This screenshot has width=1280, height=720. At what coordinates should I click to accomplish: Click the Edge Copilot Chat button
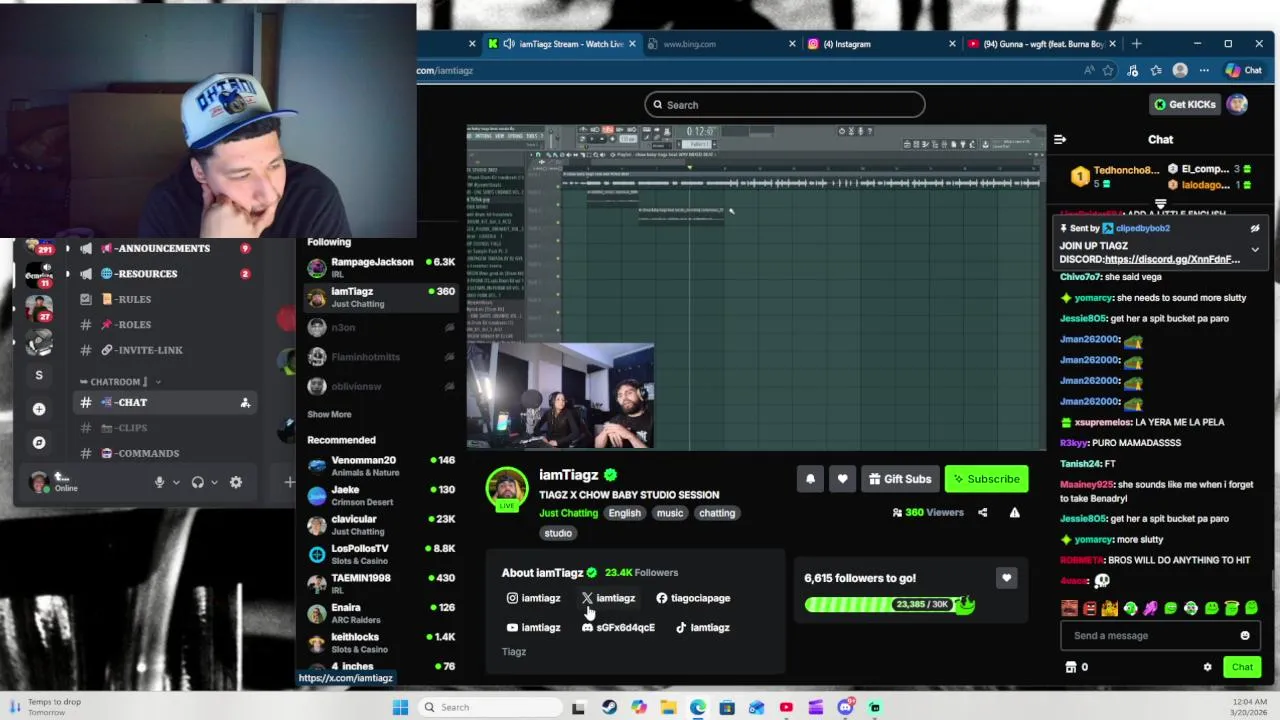(1244, 70)
